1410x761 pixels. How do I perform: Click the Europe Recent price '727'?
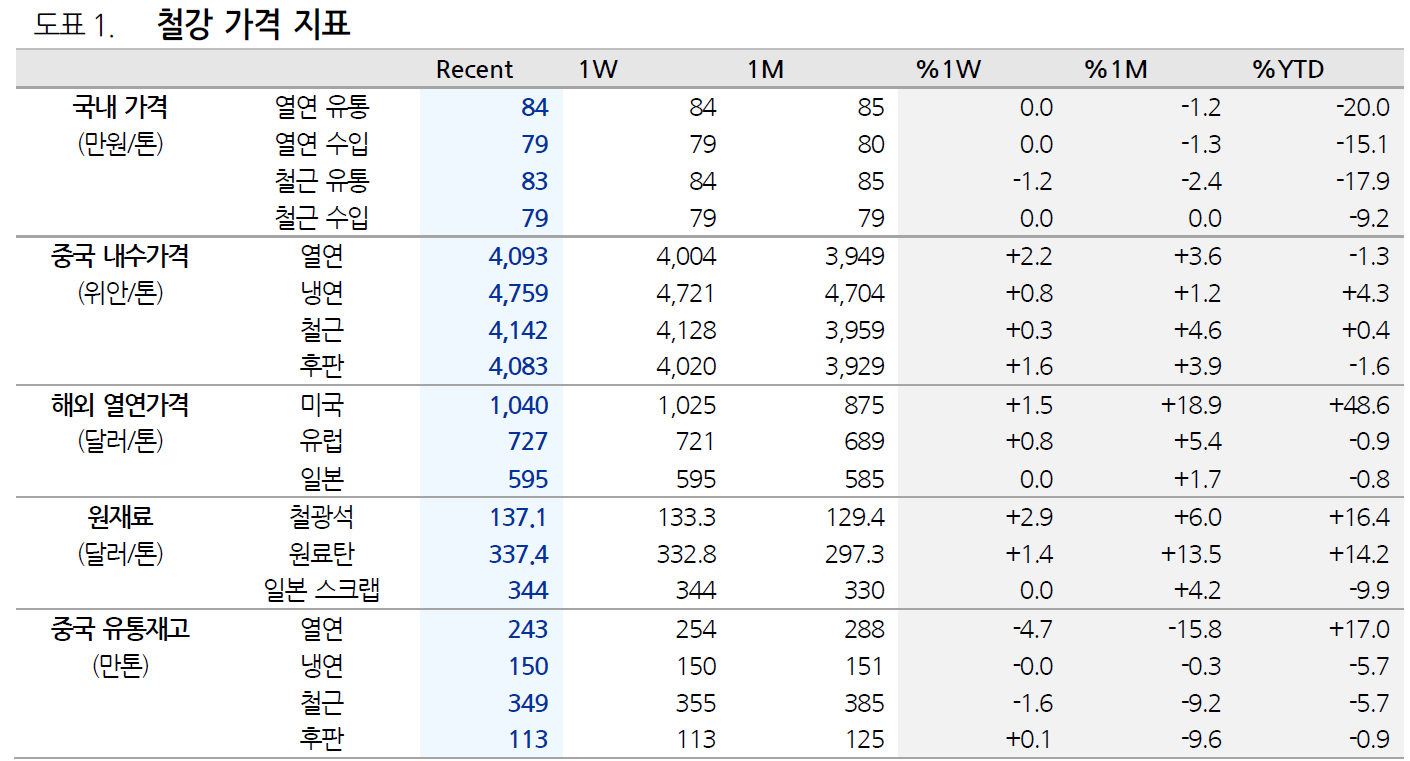[x=528, y=442]
